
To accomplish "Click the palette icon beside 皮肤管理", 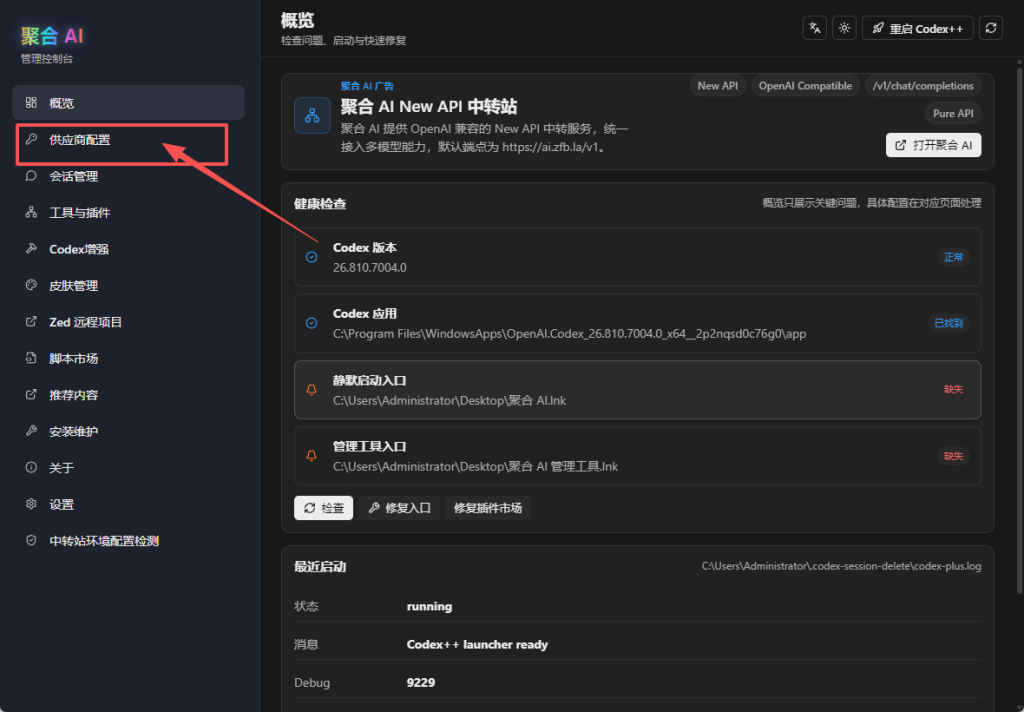I will tap(31, 285).
